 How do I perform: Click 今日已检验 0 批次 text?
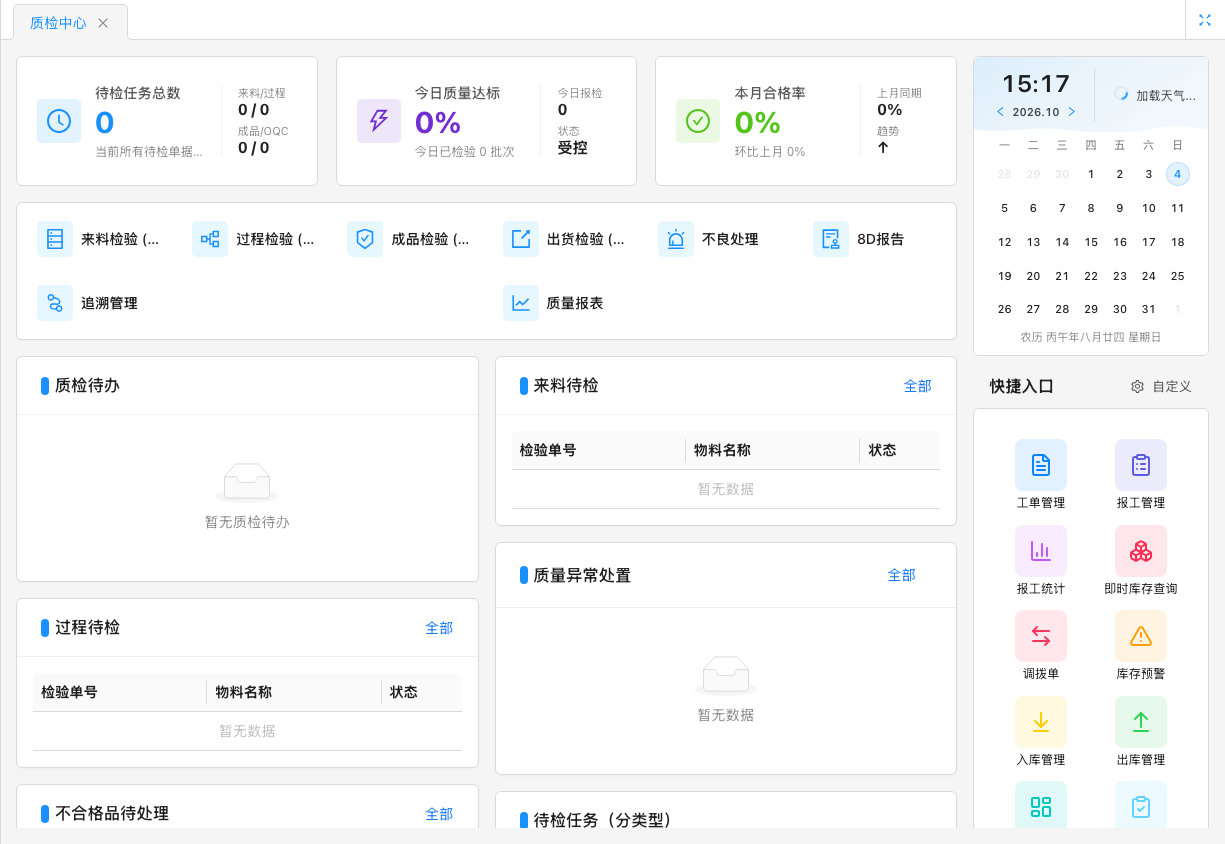(x=465, y=152)
